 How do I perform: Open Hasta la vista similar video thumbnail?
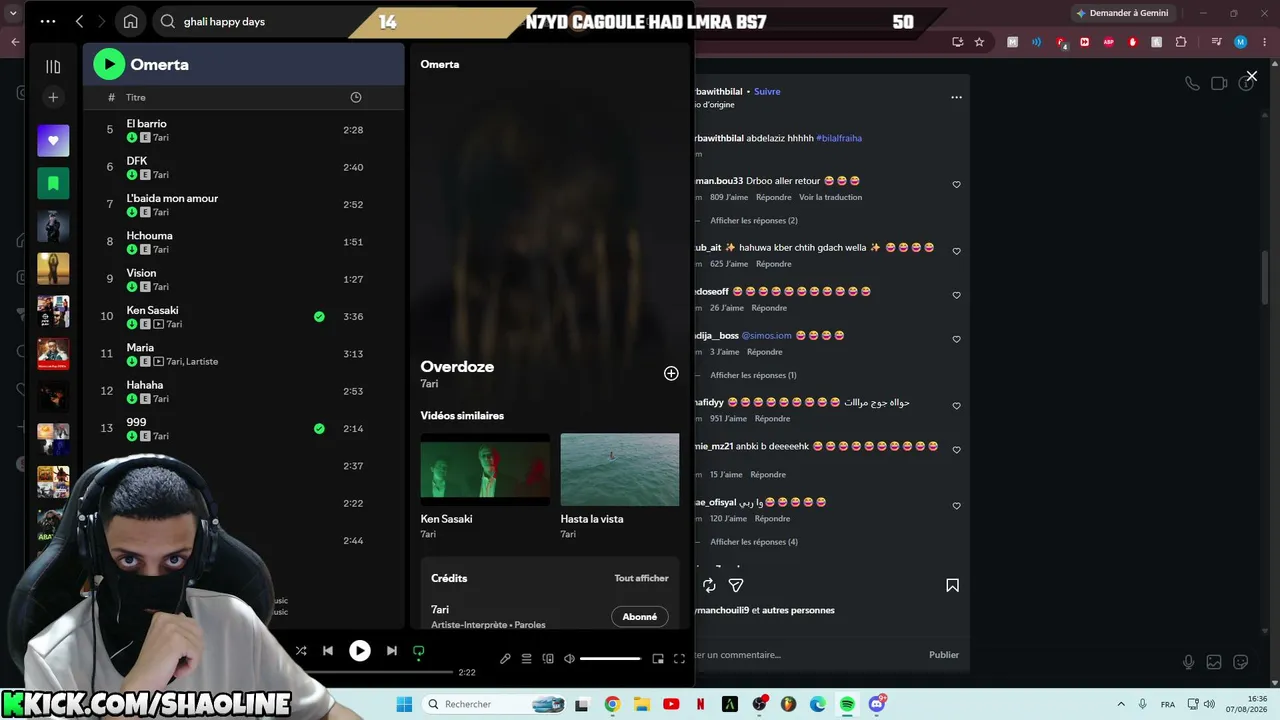point(620,469)
